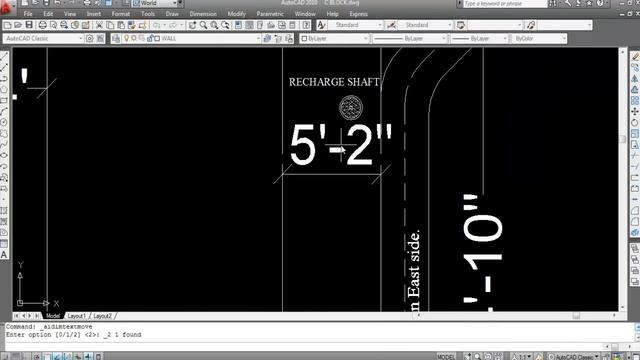This screenshot has width=640, height=360.
Task: Open Plot Preview in the Standard toolbar
Action: pos(53,25)
